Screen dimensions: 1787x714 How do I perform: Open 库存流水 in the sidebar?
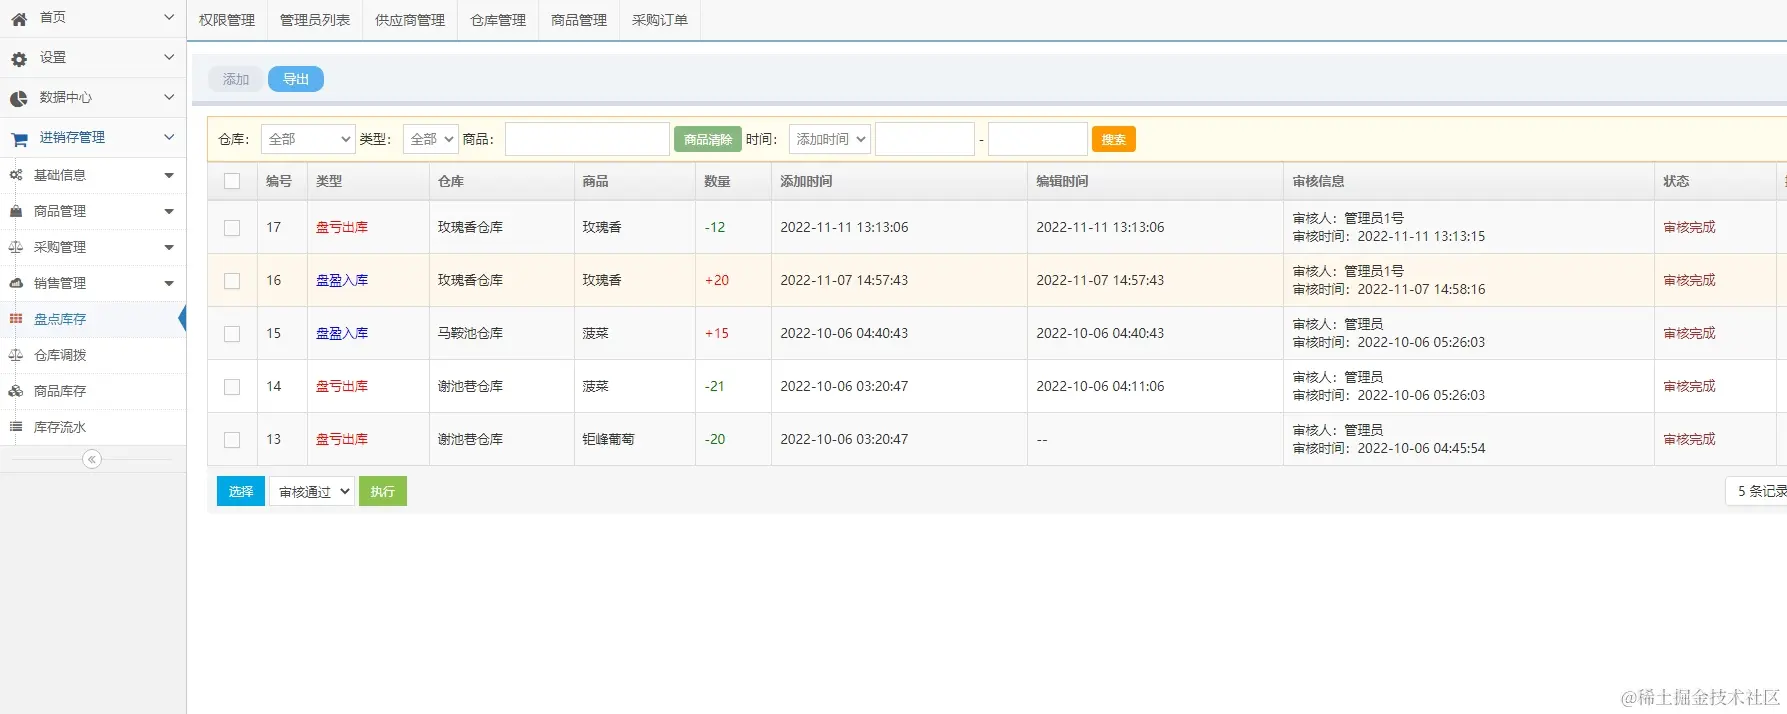point(60,427)
